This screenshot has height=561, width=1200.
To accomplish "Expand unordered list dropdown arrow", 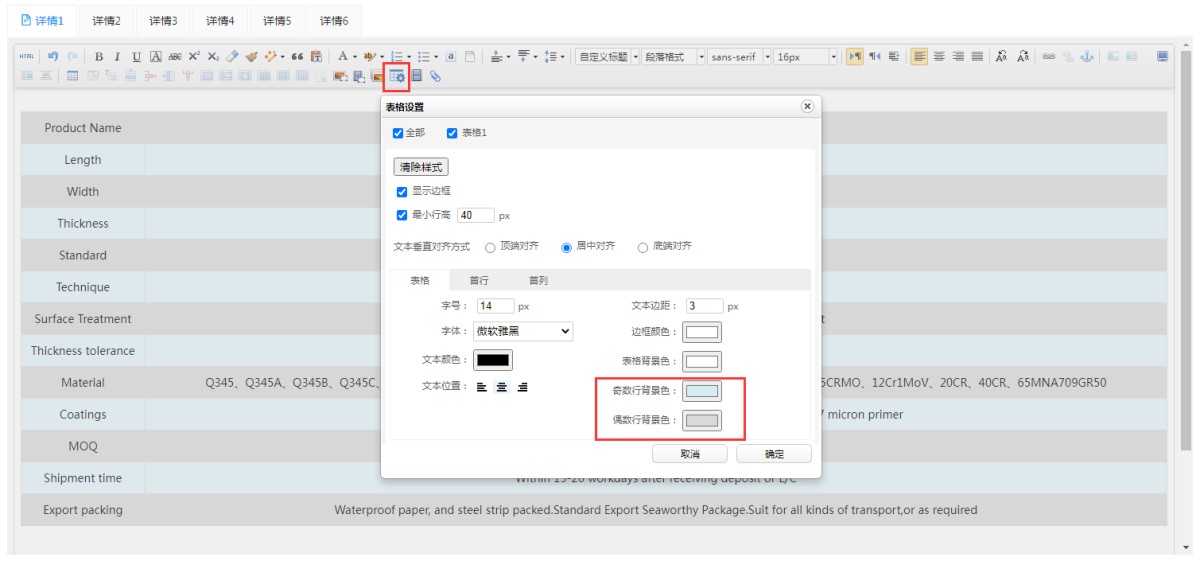I will pos(436,57).
